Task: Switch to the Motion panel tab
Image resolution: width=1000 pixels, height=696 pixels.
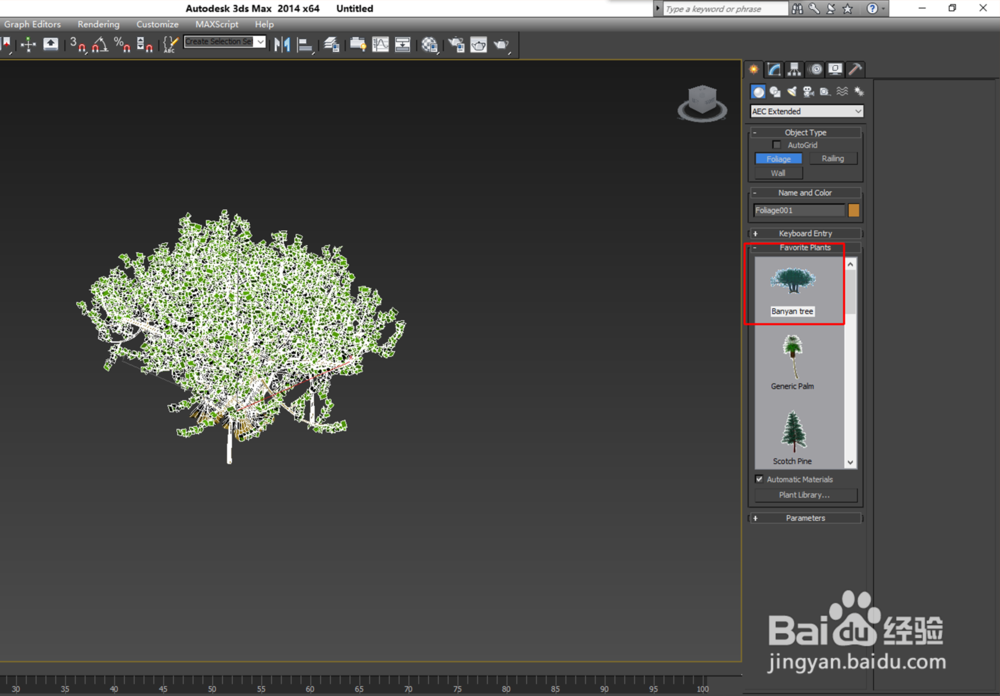Action: pyautogui.click(x=815, y=69)
